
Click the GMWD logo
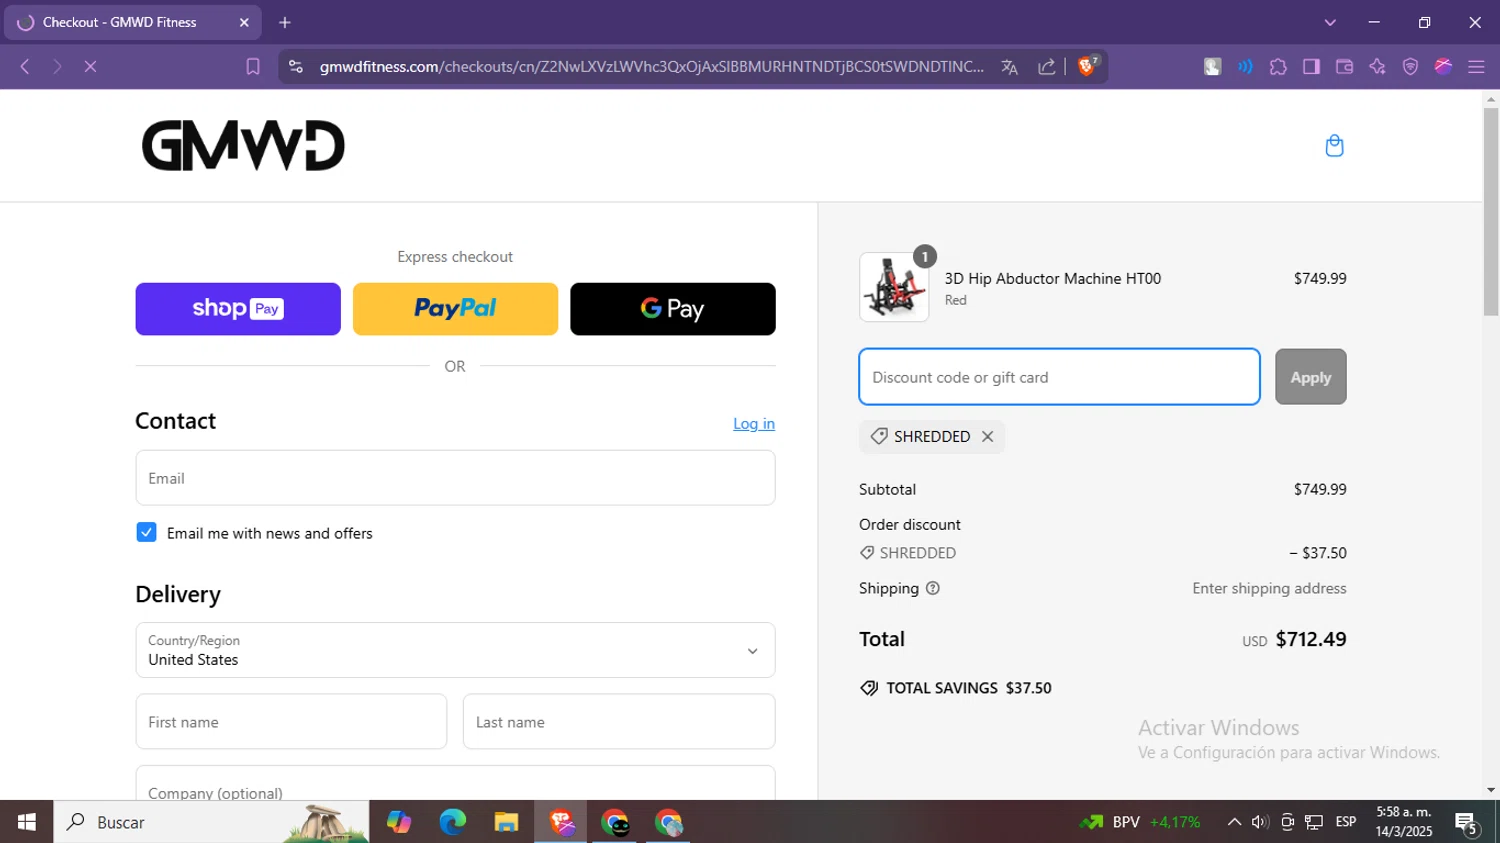click(243, 146)
